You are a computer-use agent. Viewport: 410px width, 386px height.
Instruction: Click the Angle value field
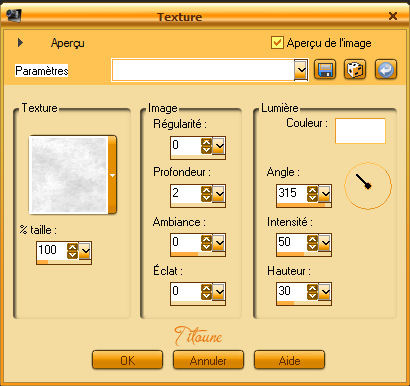point(292,193)
